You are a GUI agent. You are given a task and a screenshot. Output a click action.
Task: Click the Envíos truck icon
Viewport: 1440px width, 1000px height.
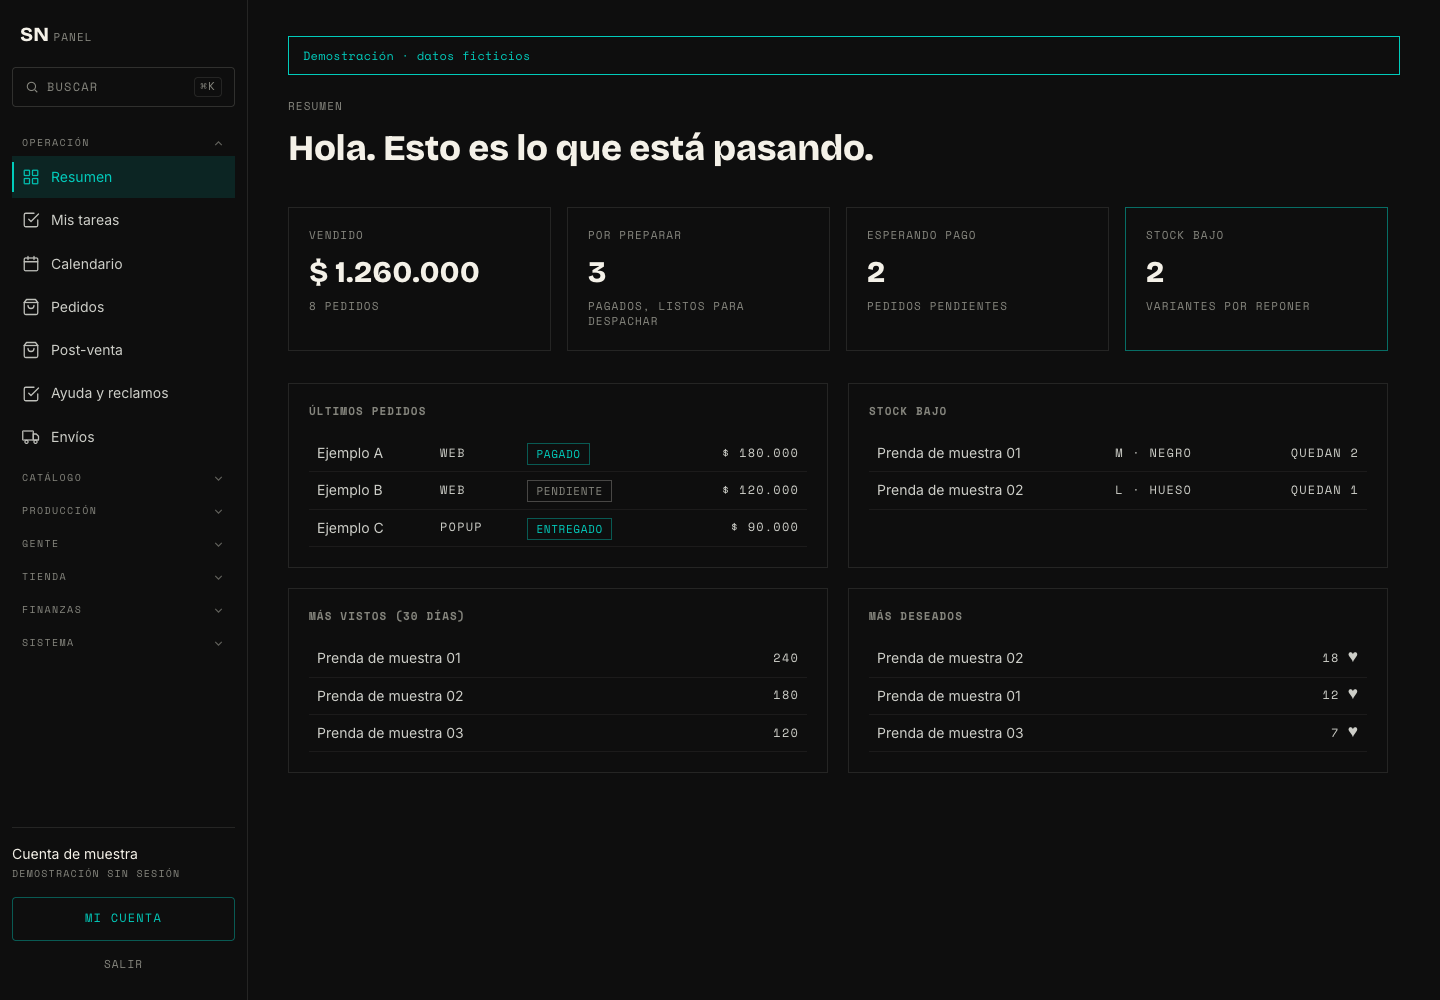point(31,437)
